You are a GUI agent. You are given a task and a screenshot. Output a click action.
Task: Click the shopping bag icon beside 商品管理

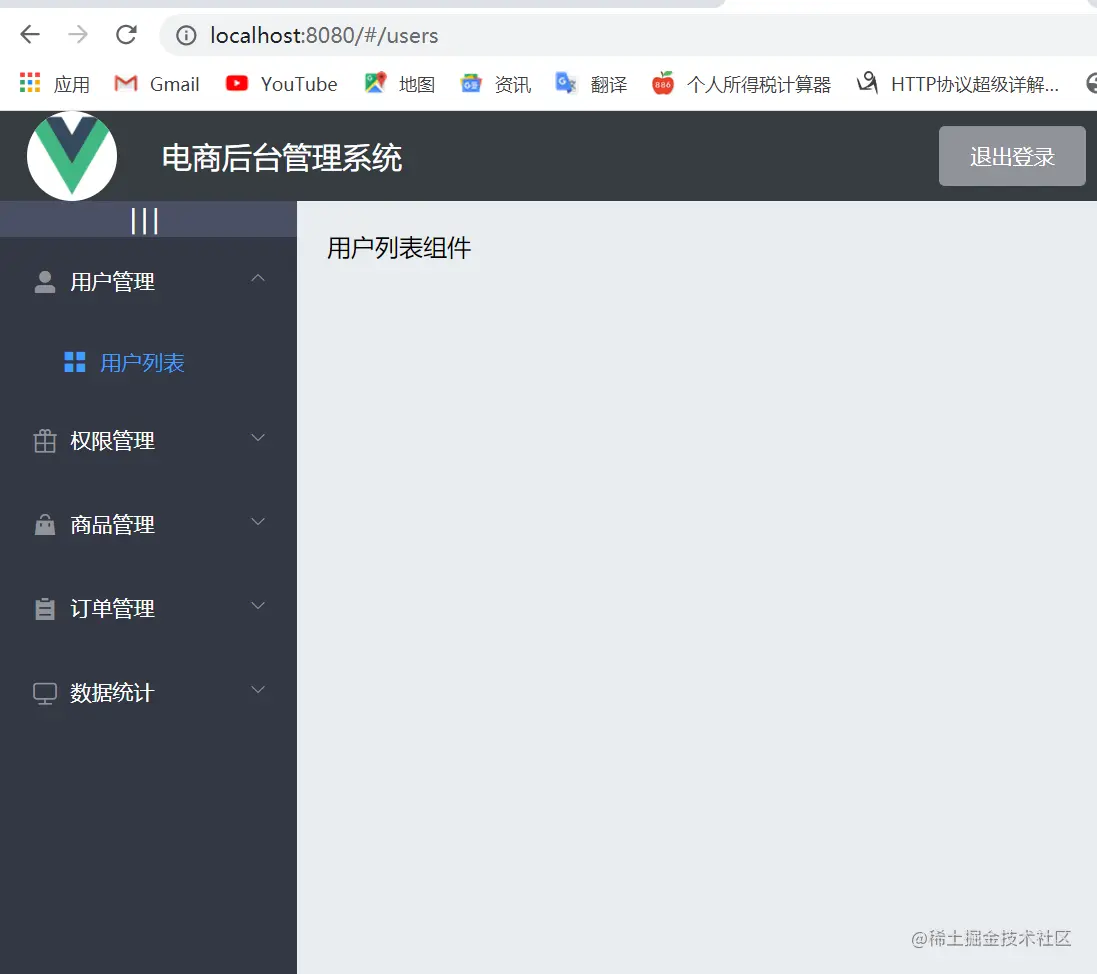[x=45, y=524]
